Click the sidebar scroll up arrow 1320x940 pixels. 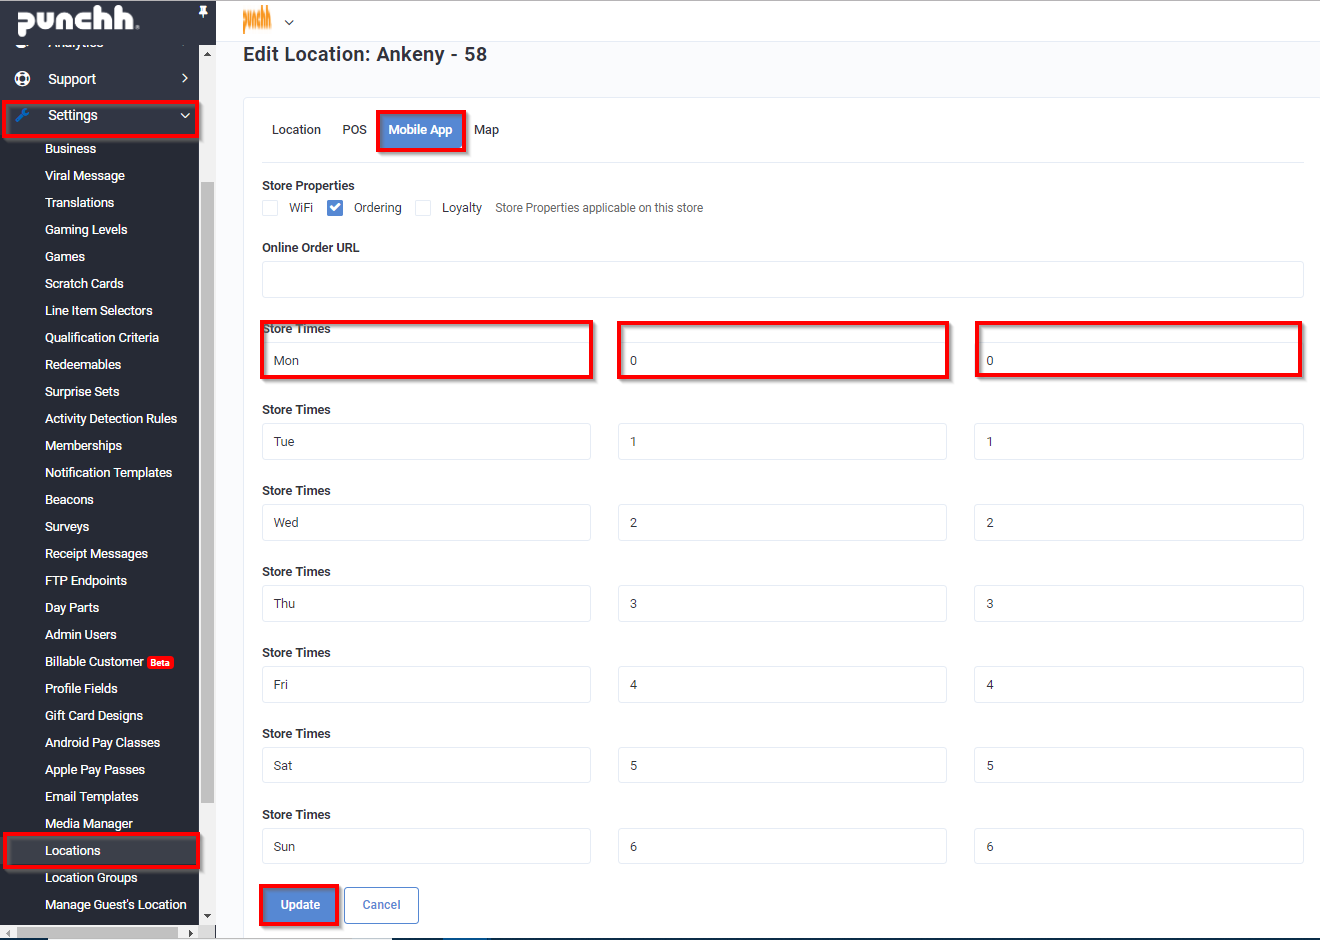(x=207, y=53)
